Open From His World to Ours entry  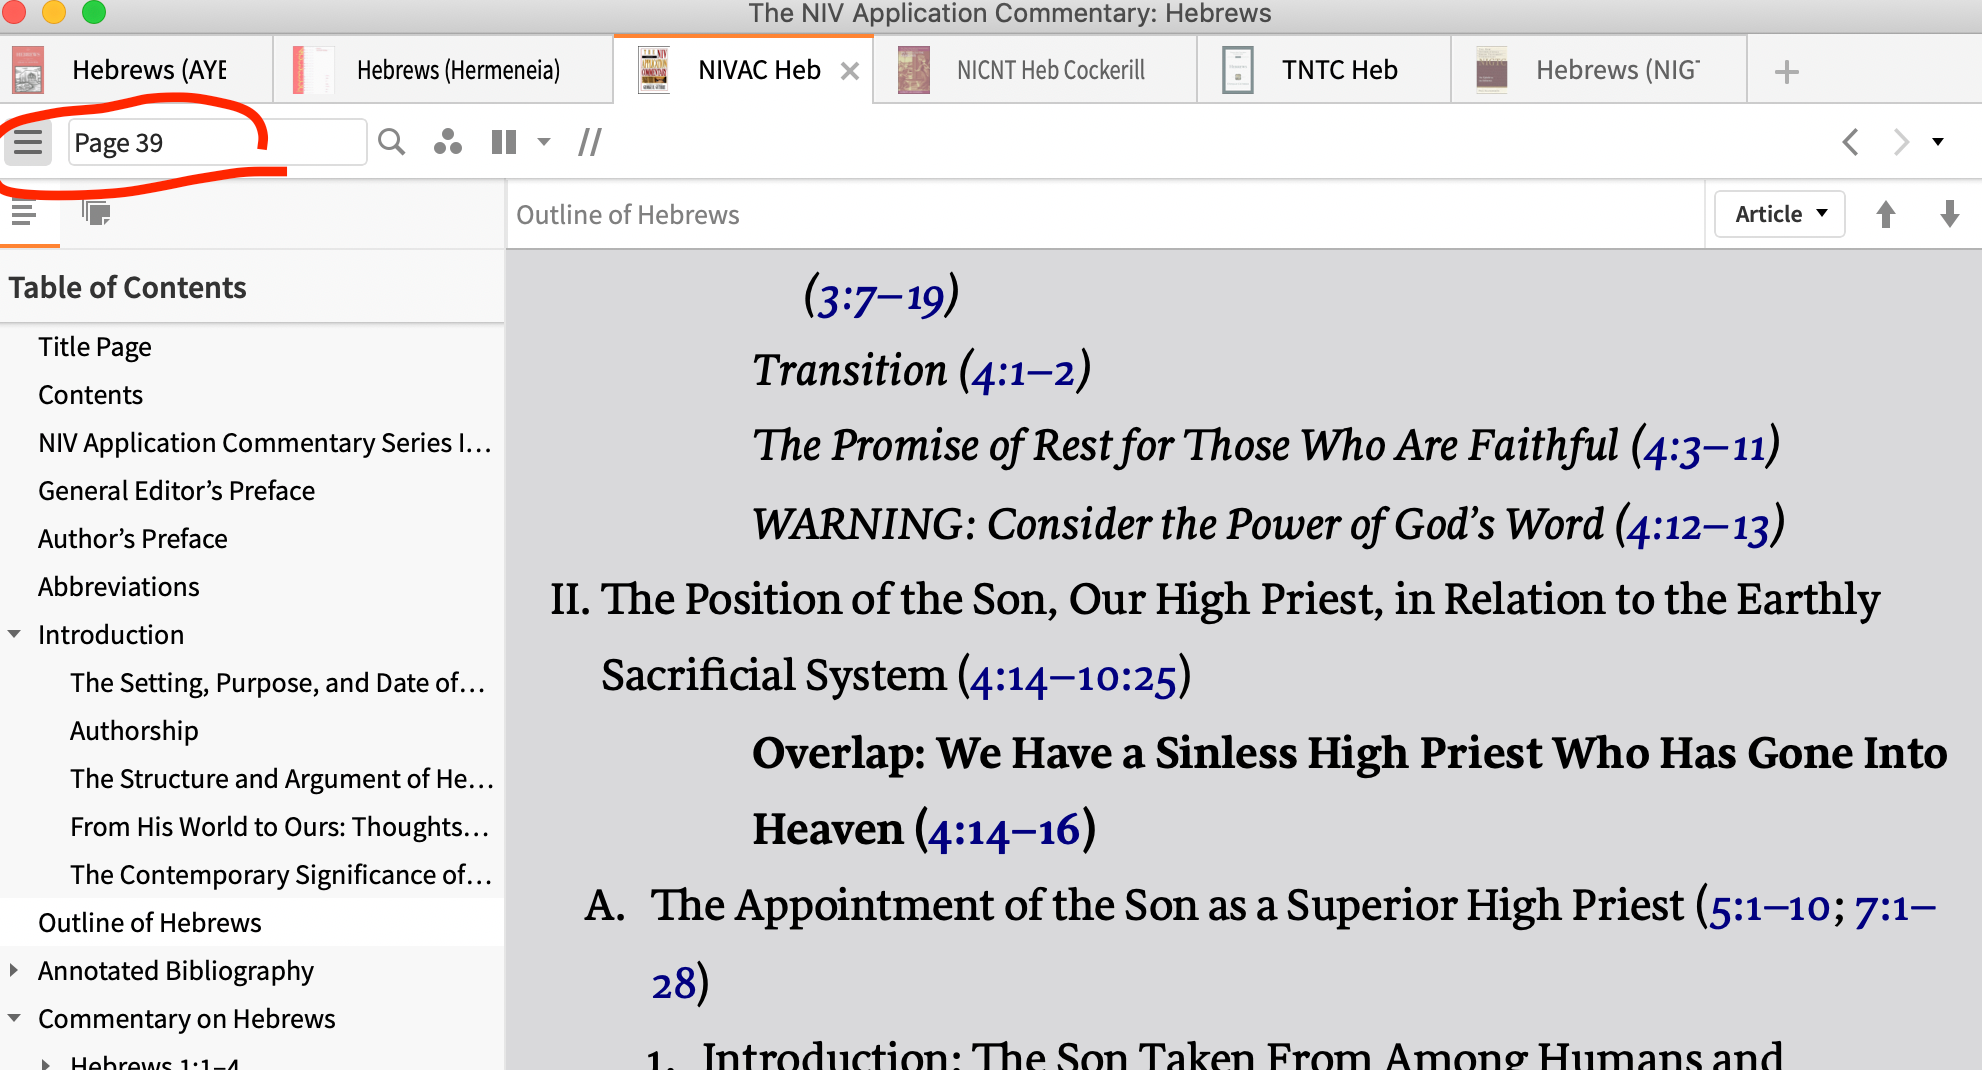click(x=280, y=827)
